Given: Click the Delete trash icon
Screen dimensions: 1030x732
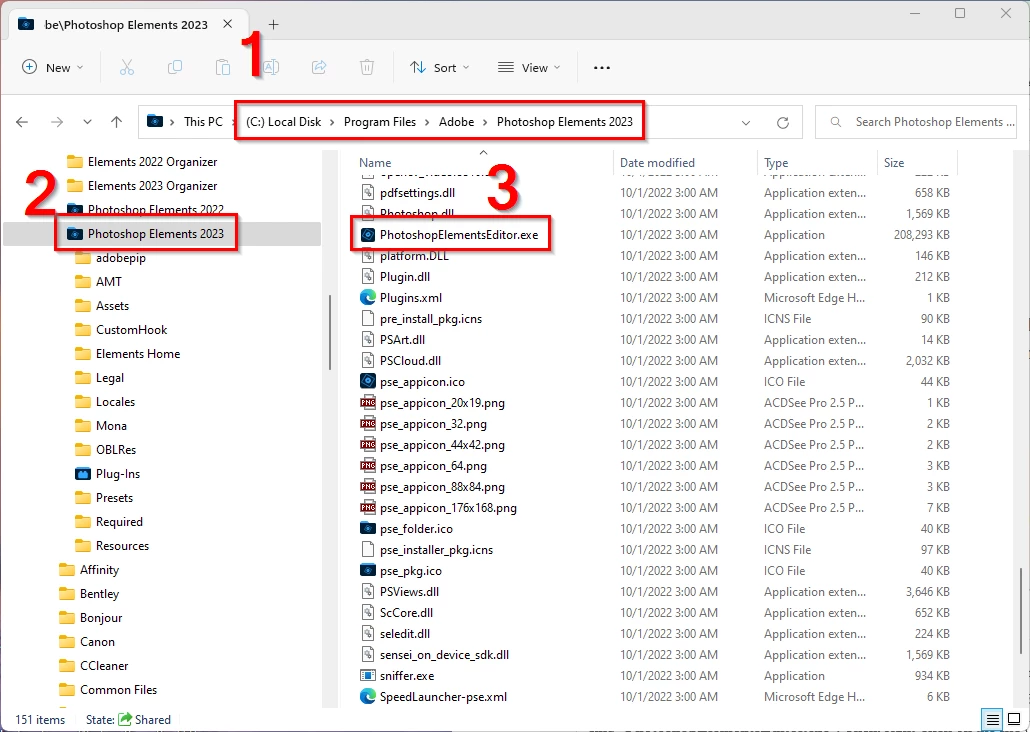Looking at the screenshot, I should (367, 68).
